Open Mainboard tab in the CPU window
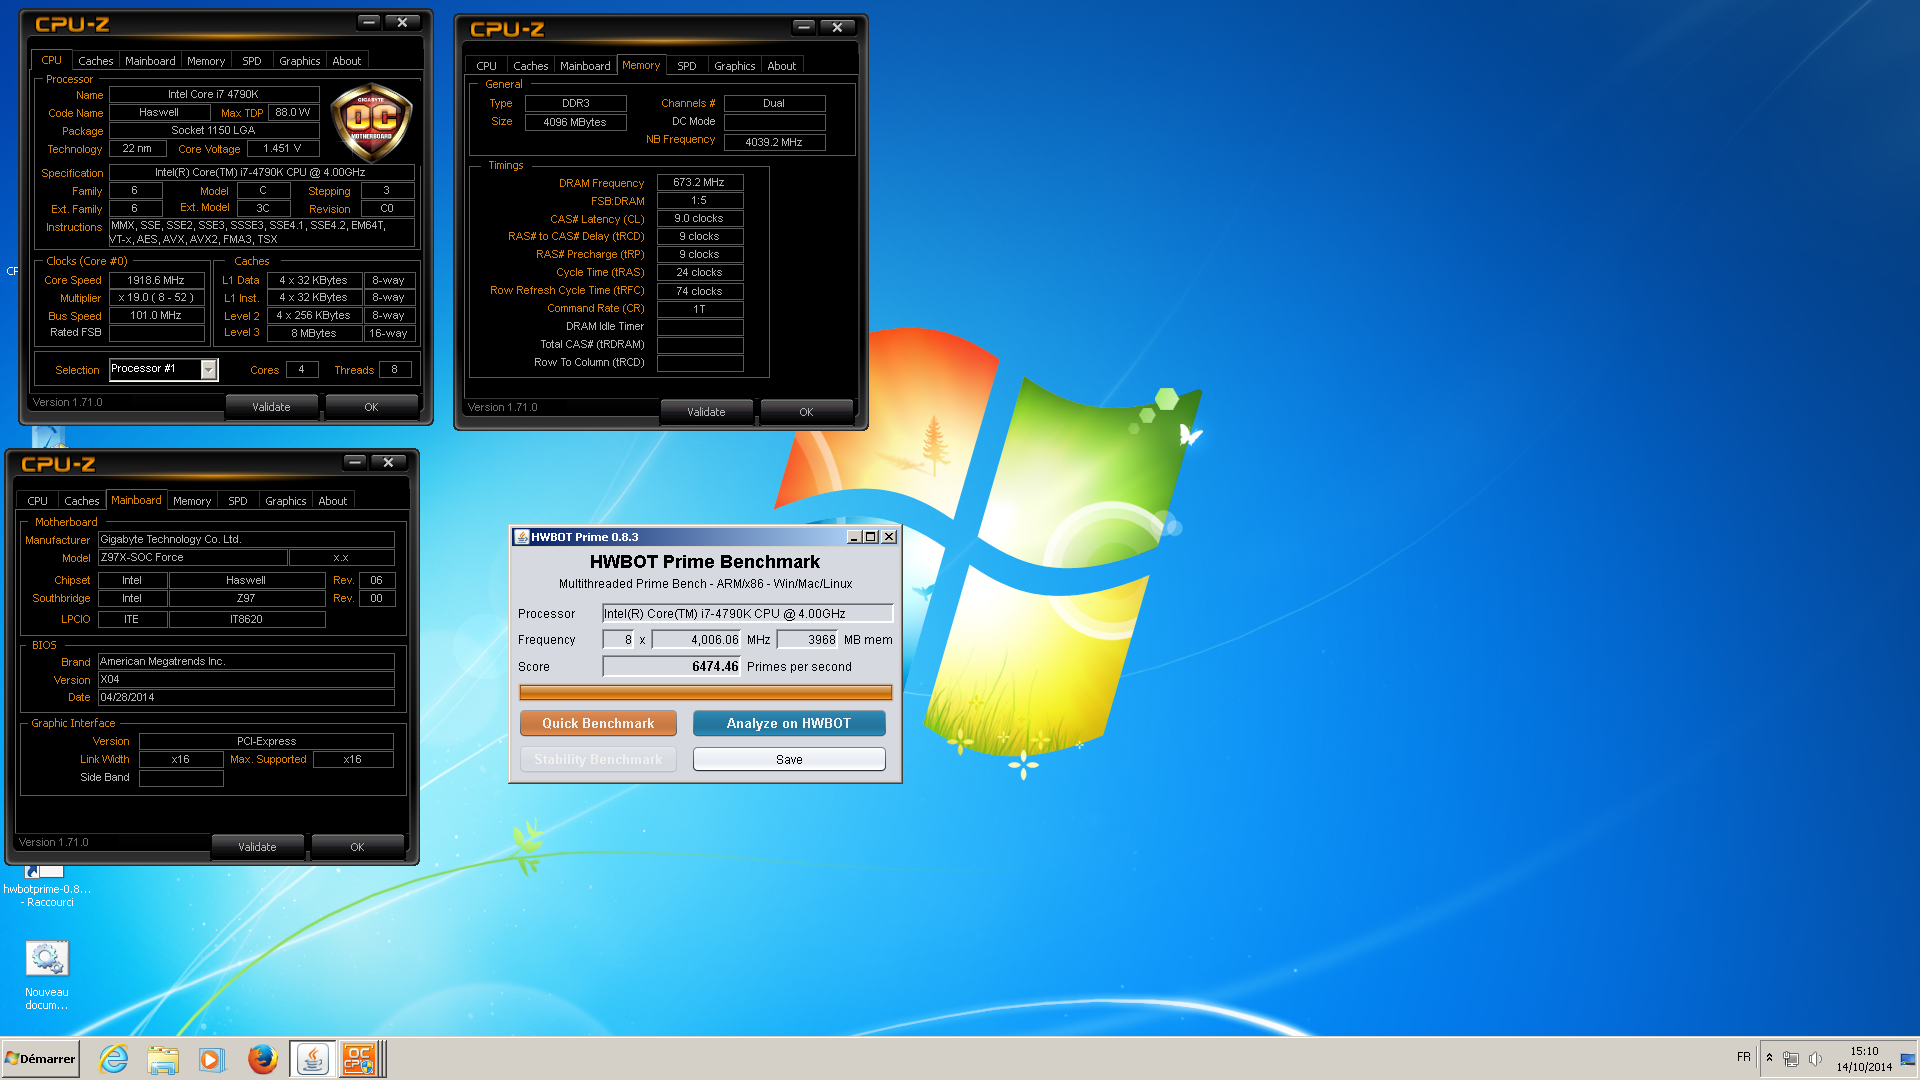The width and height of the screenshot is (1920, 1080). pyautogui.click(x=150, y=61)
